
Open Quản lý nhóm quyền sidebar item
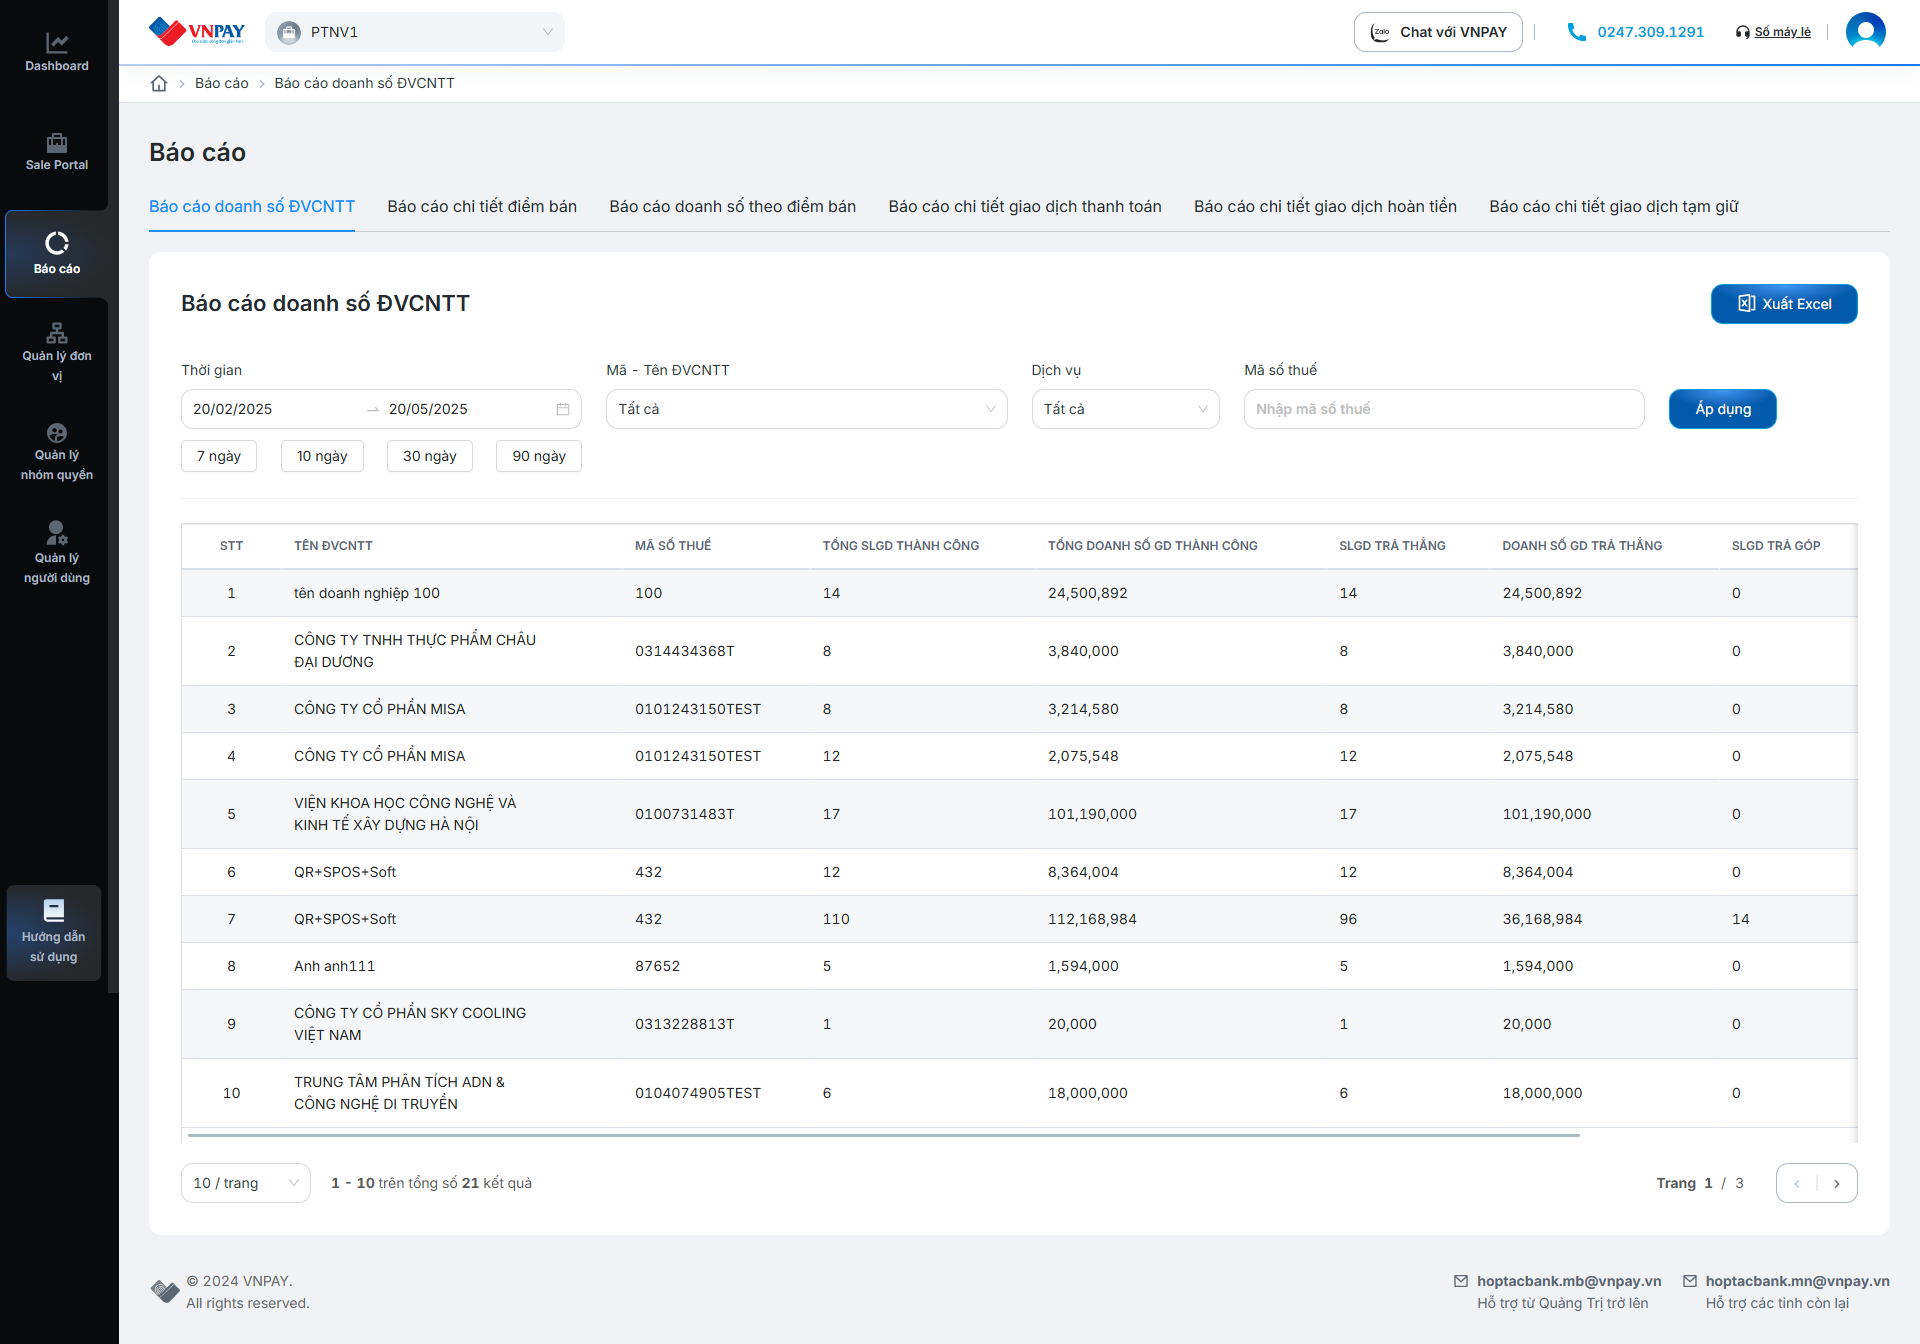57,452
